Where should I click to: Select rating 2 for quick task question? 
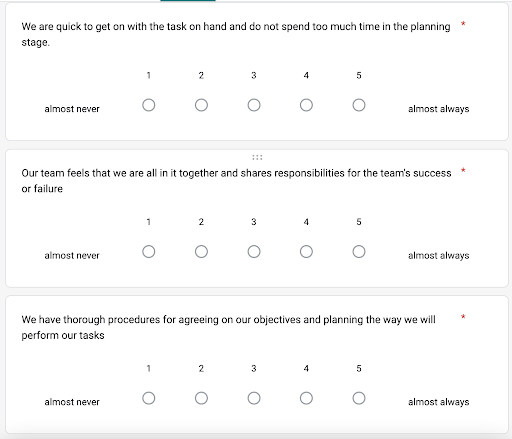pyautogui.click(x=201, y=105)
